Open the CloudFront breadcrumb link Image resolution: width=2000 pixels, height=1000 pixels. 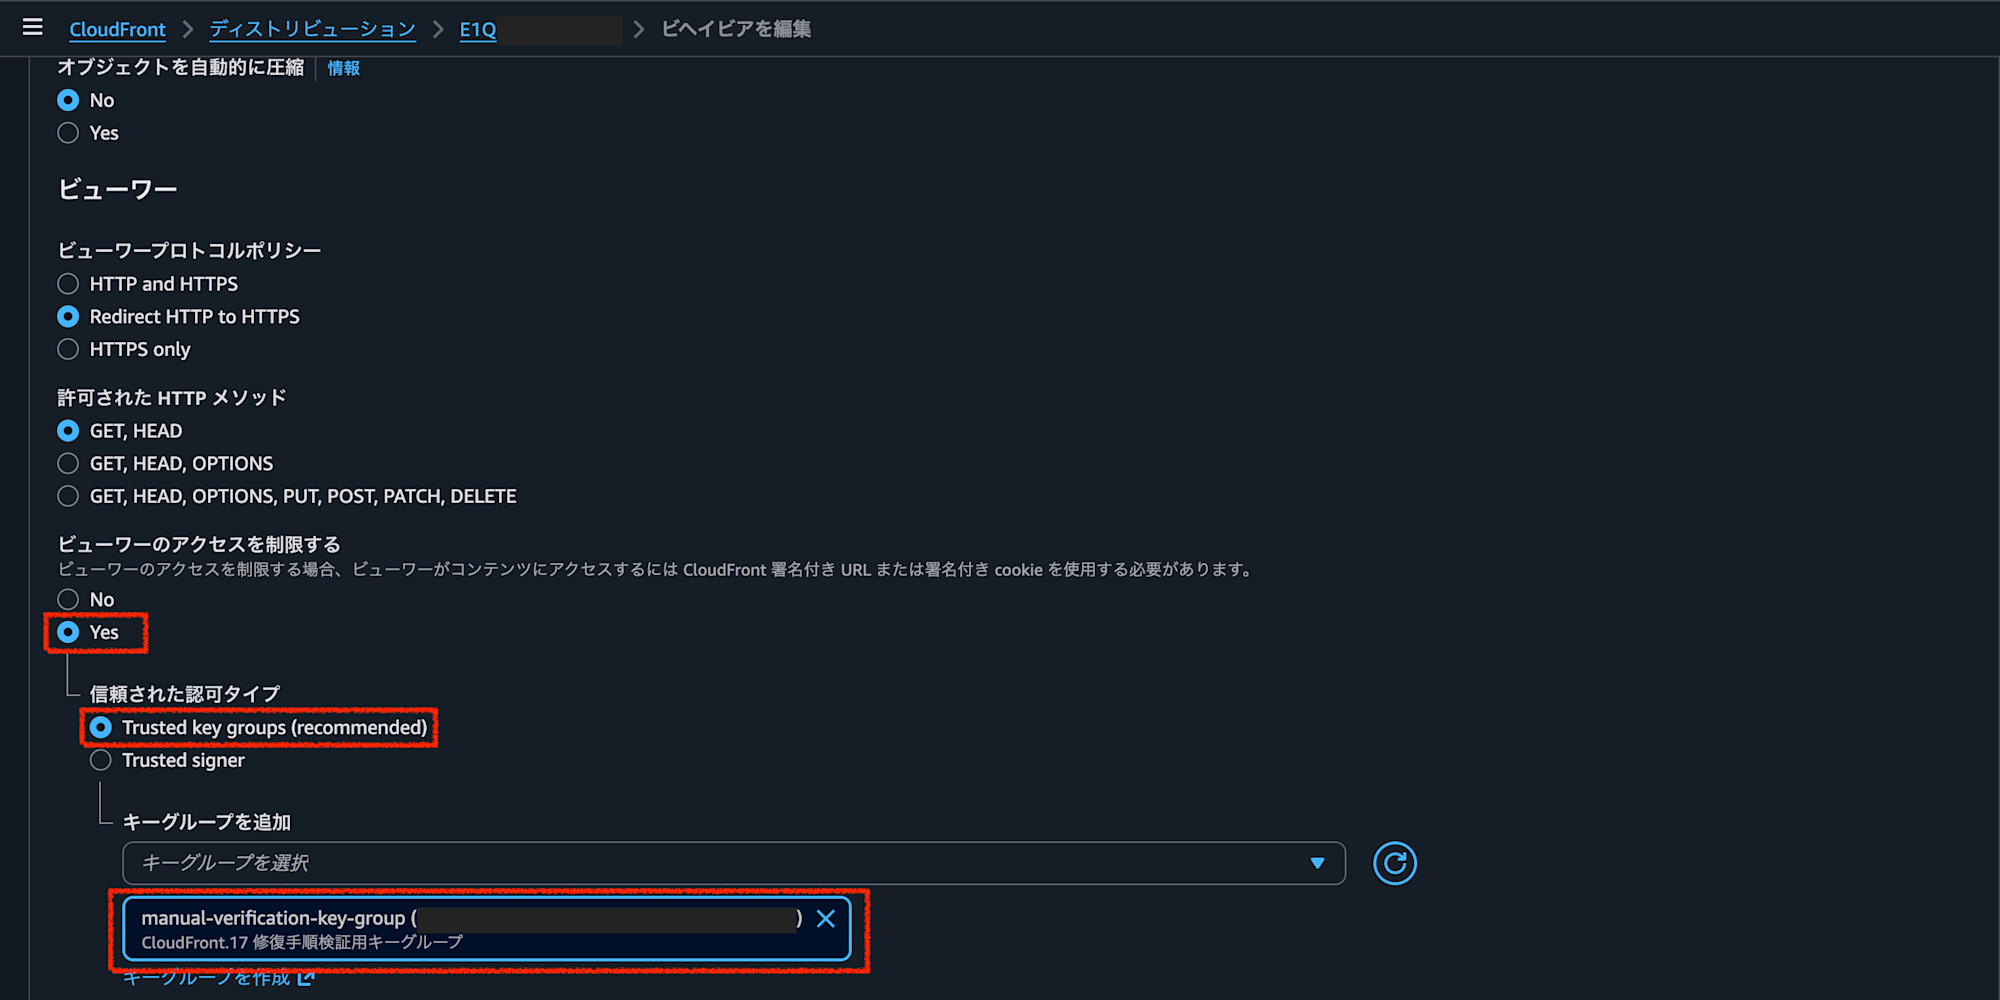pyautogui.click(x=117, y=29)
